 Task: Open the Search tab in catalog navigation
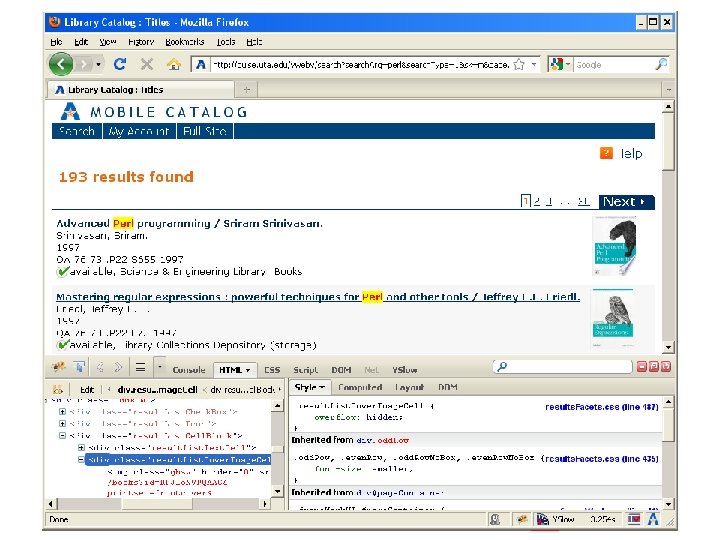77,131
